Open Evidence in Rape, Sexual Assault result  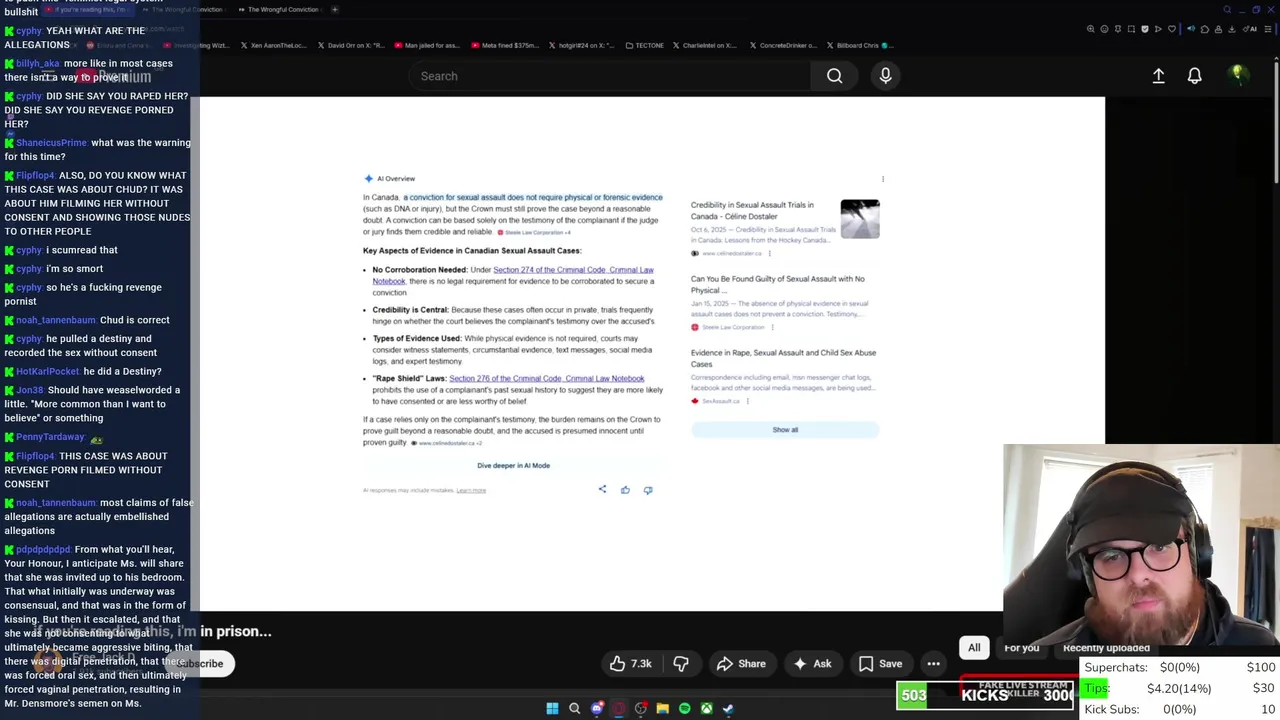[783, 358]
